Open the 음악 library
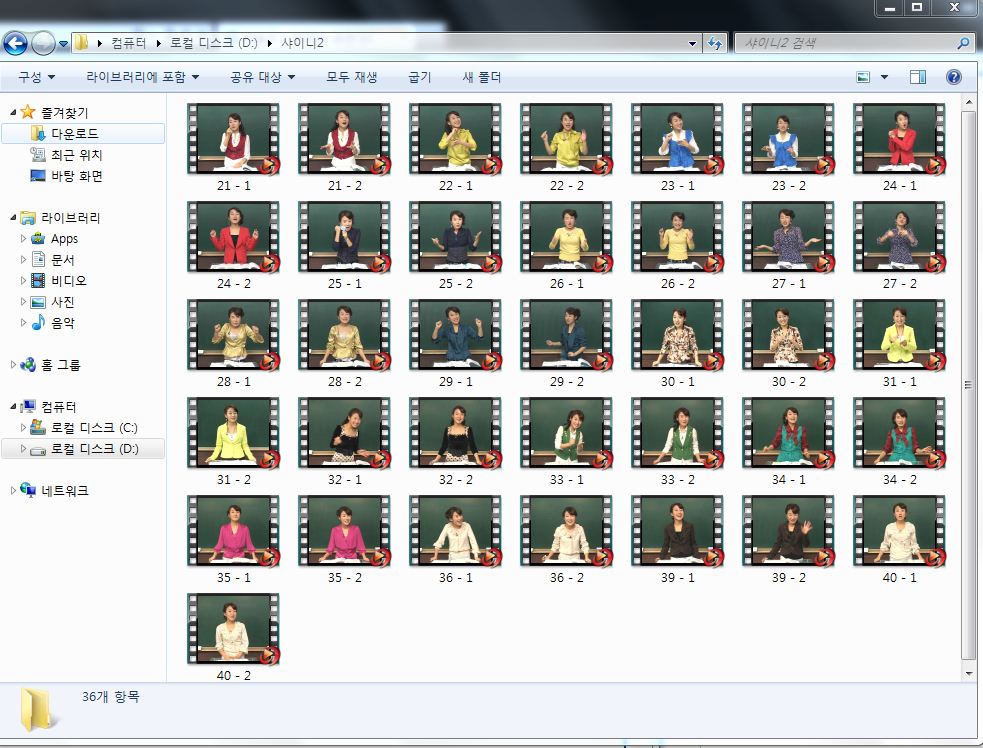This screenshot has width=983, height=748. pos(62,323)
